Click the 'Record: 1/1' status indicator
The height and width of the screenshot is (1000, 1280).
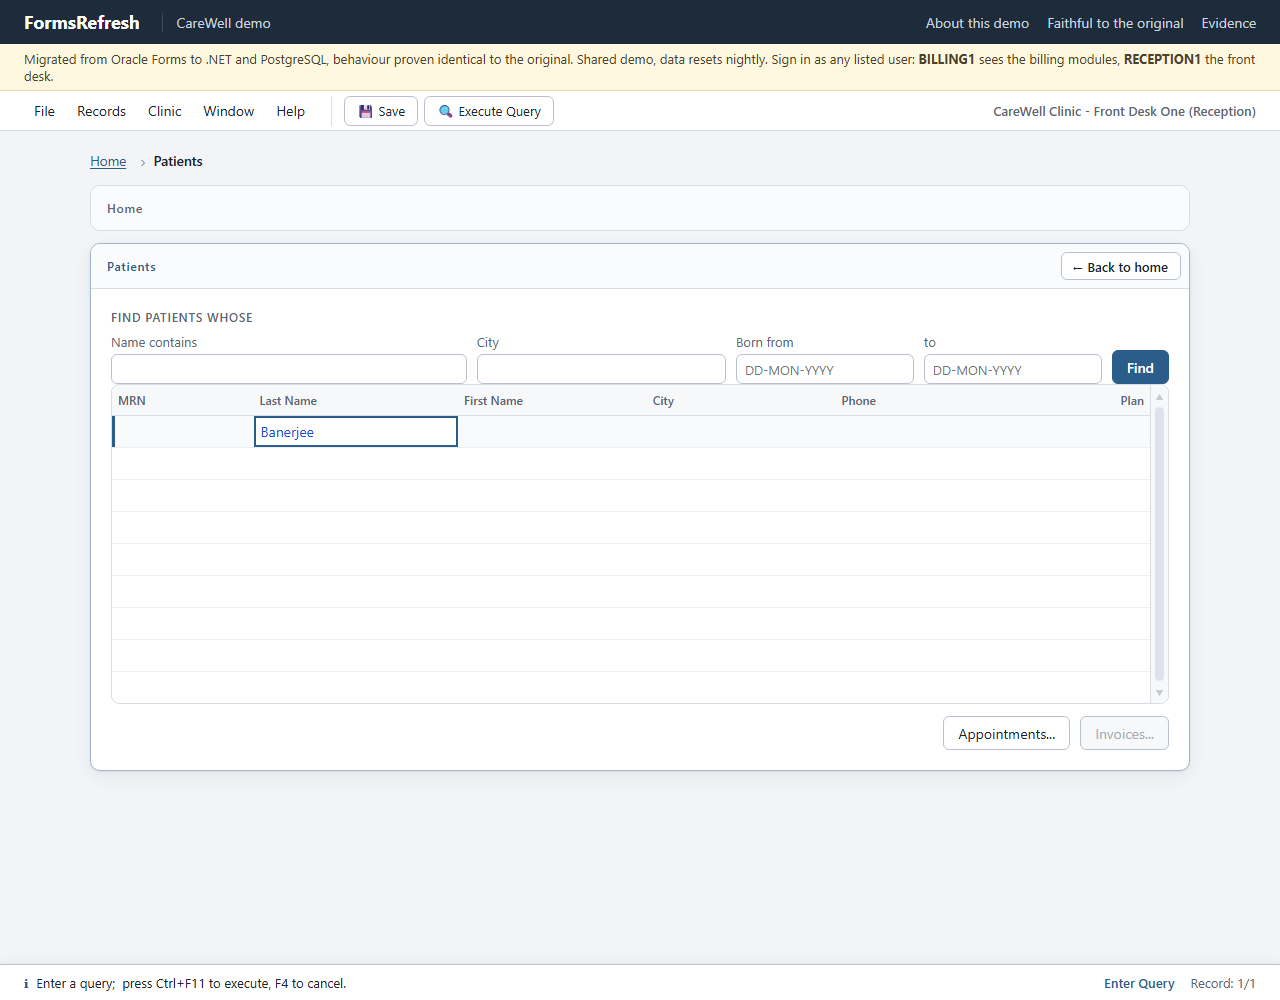point(1223,984)
